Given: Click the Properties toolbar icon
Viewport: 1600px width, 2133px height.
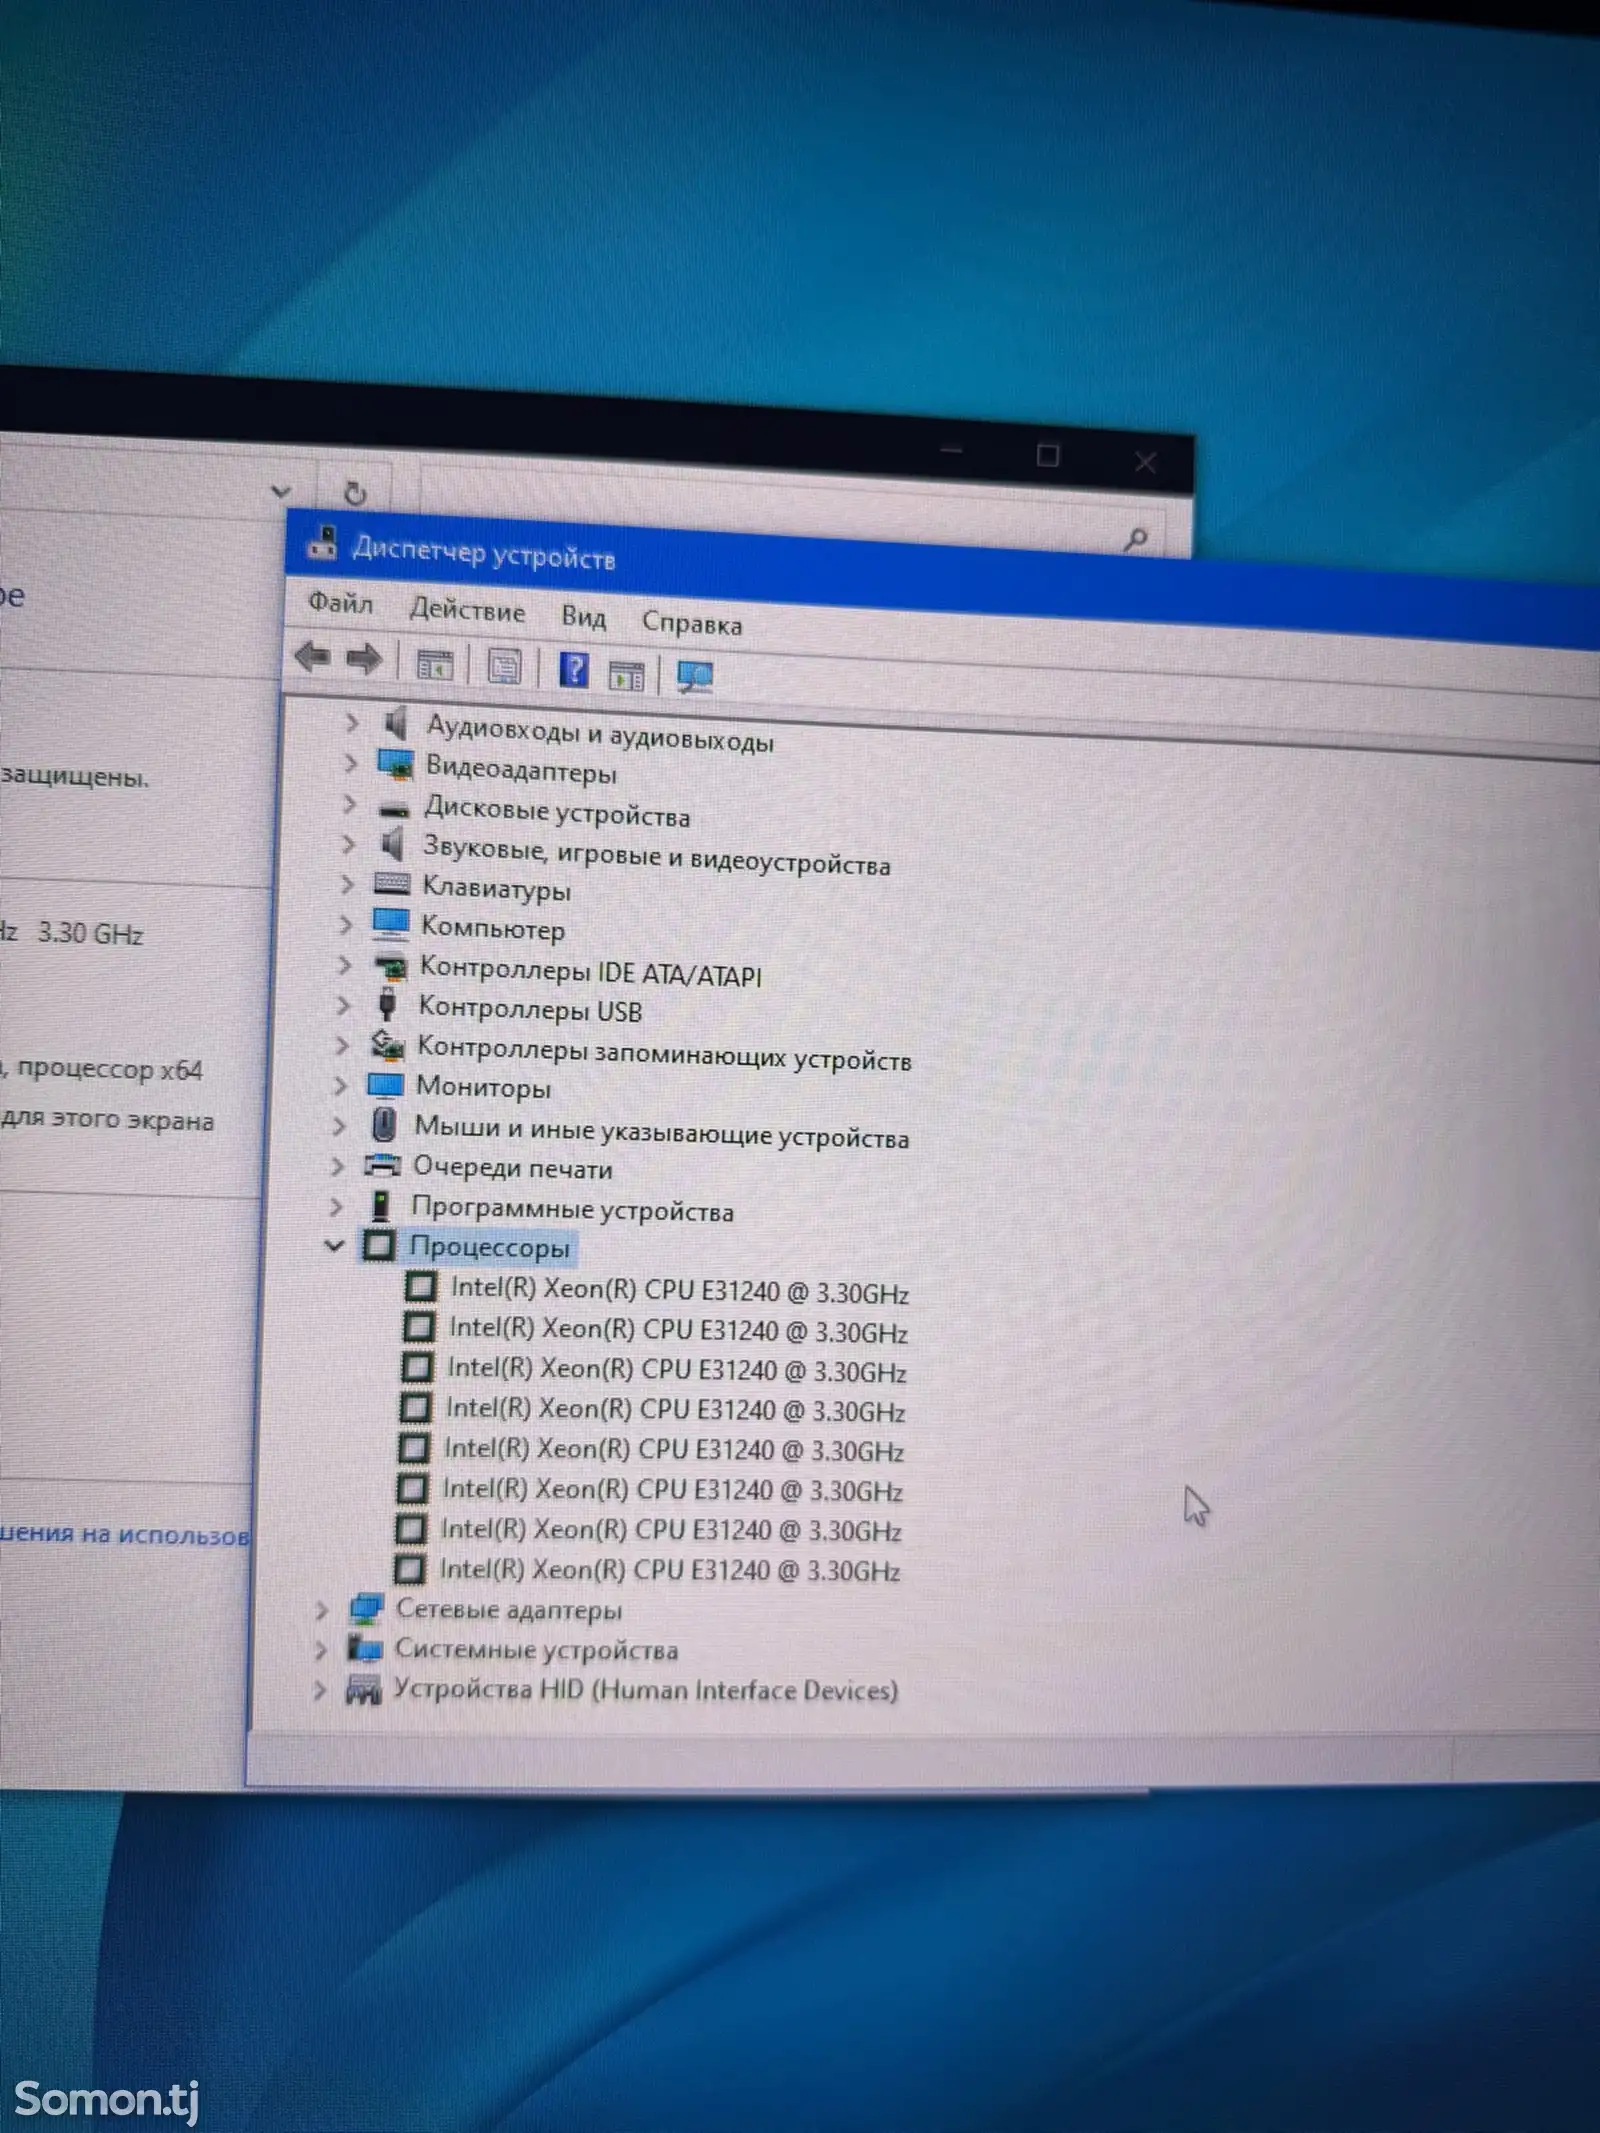Looking at the screenshot, I should 504,667.
